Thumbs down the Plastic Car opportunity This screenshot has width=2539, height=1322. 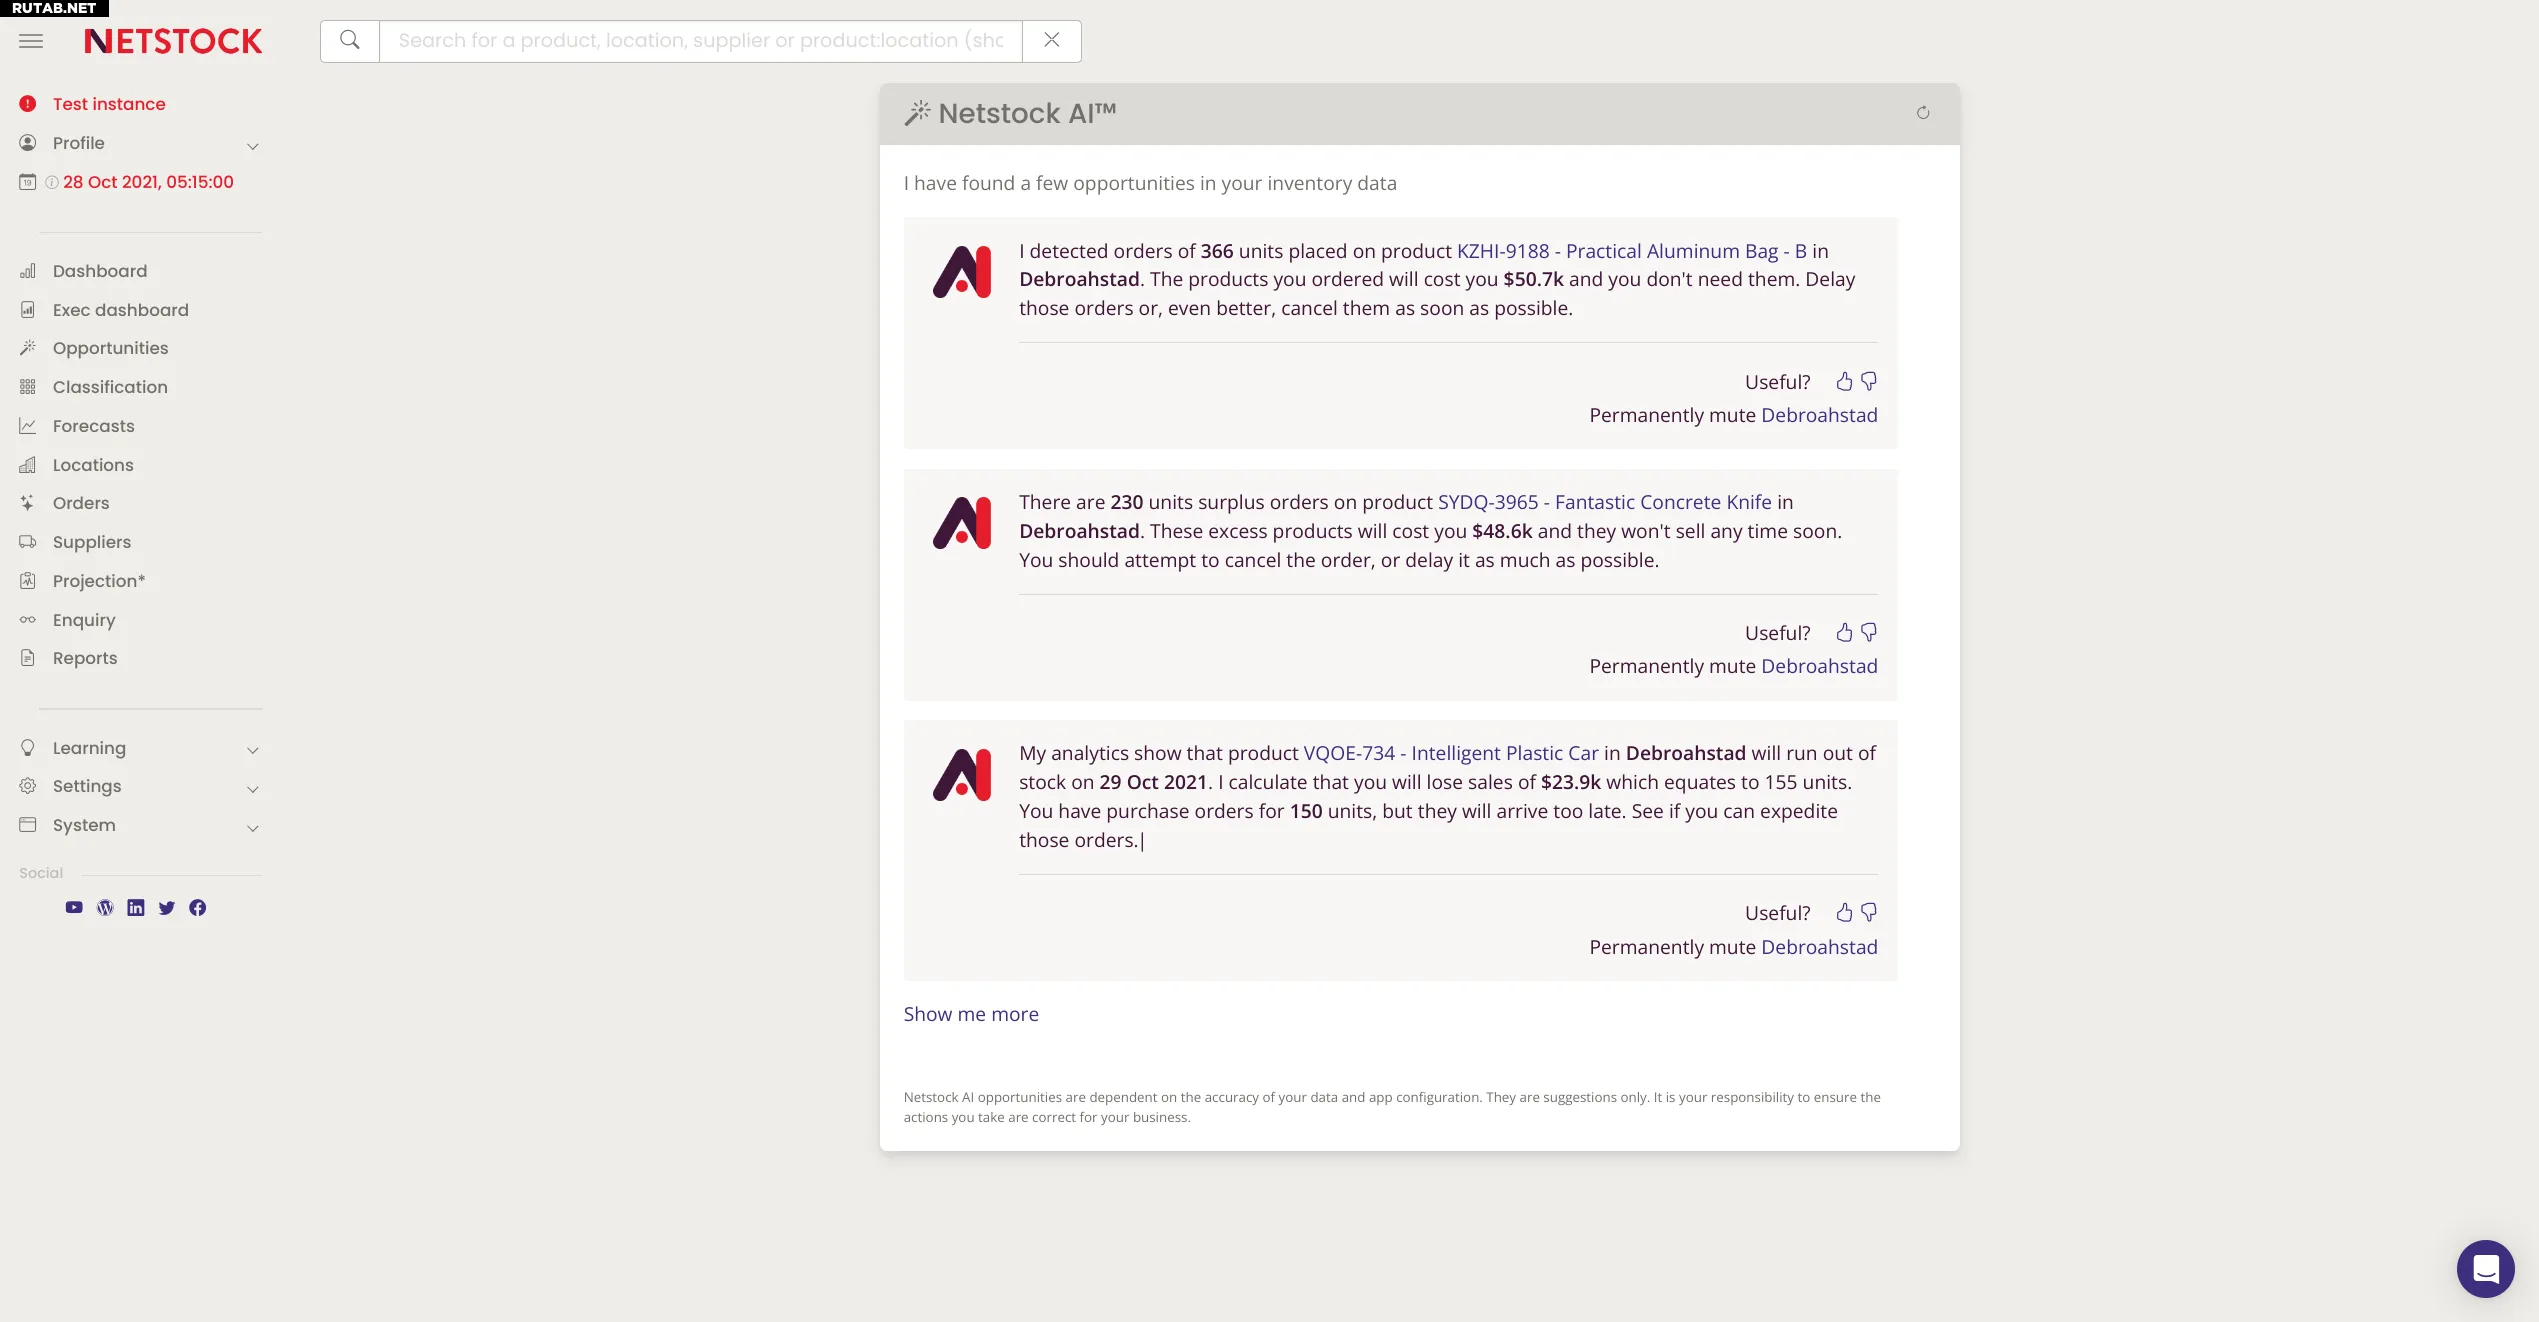[x=1869, y=912]
